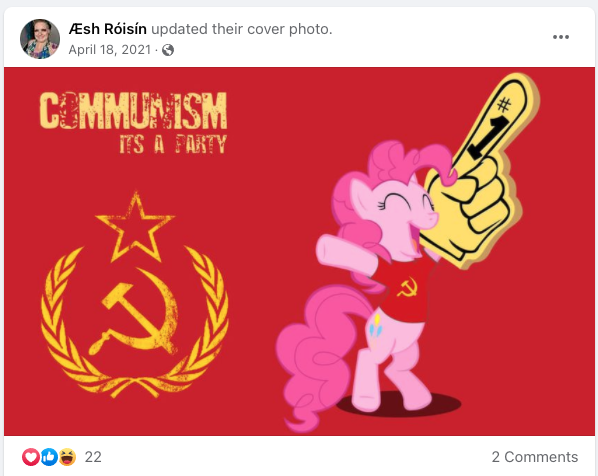Image resolution: width=598 pixels, height=476 pixels.
Task: Click the yellow star above the emblem
Action: coord(135,227)
